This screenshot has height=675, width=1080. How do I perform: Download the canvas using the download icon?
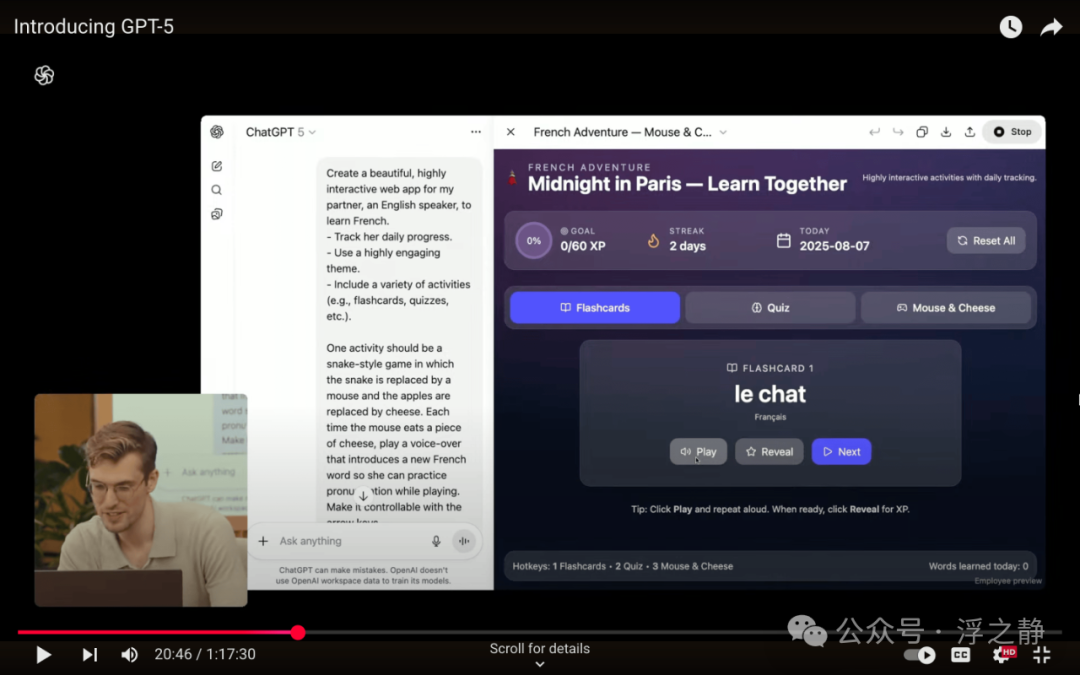tap(946, 132)
